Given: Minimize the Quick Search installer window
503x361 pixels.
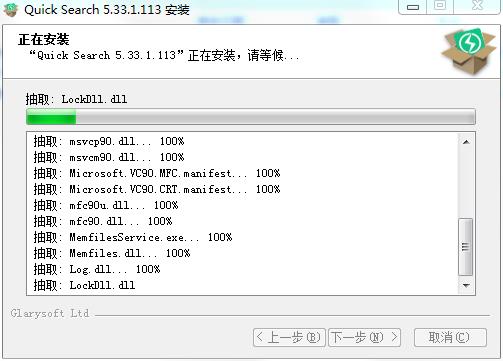Looking at the screenshot, I should pos(412,7).
